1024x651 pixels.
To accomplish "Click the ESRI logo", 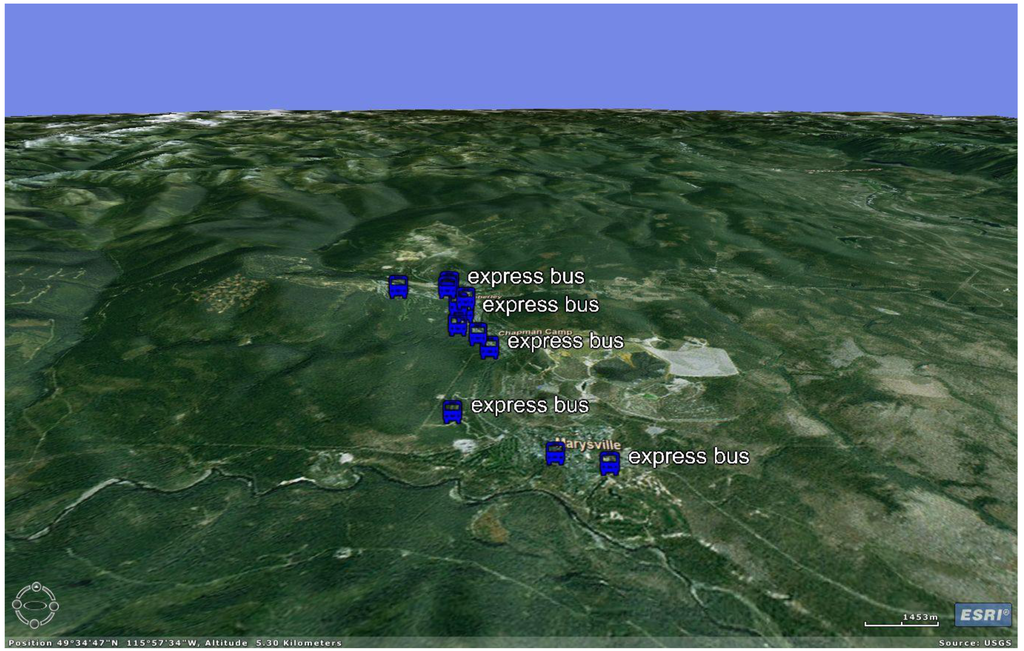I will [x=983, y=614].
